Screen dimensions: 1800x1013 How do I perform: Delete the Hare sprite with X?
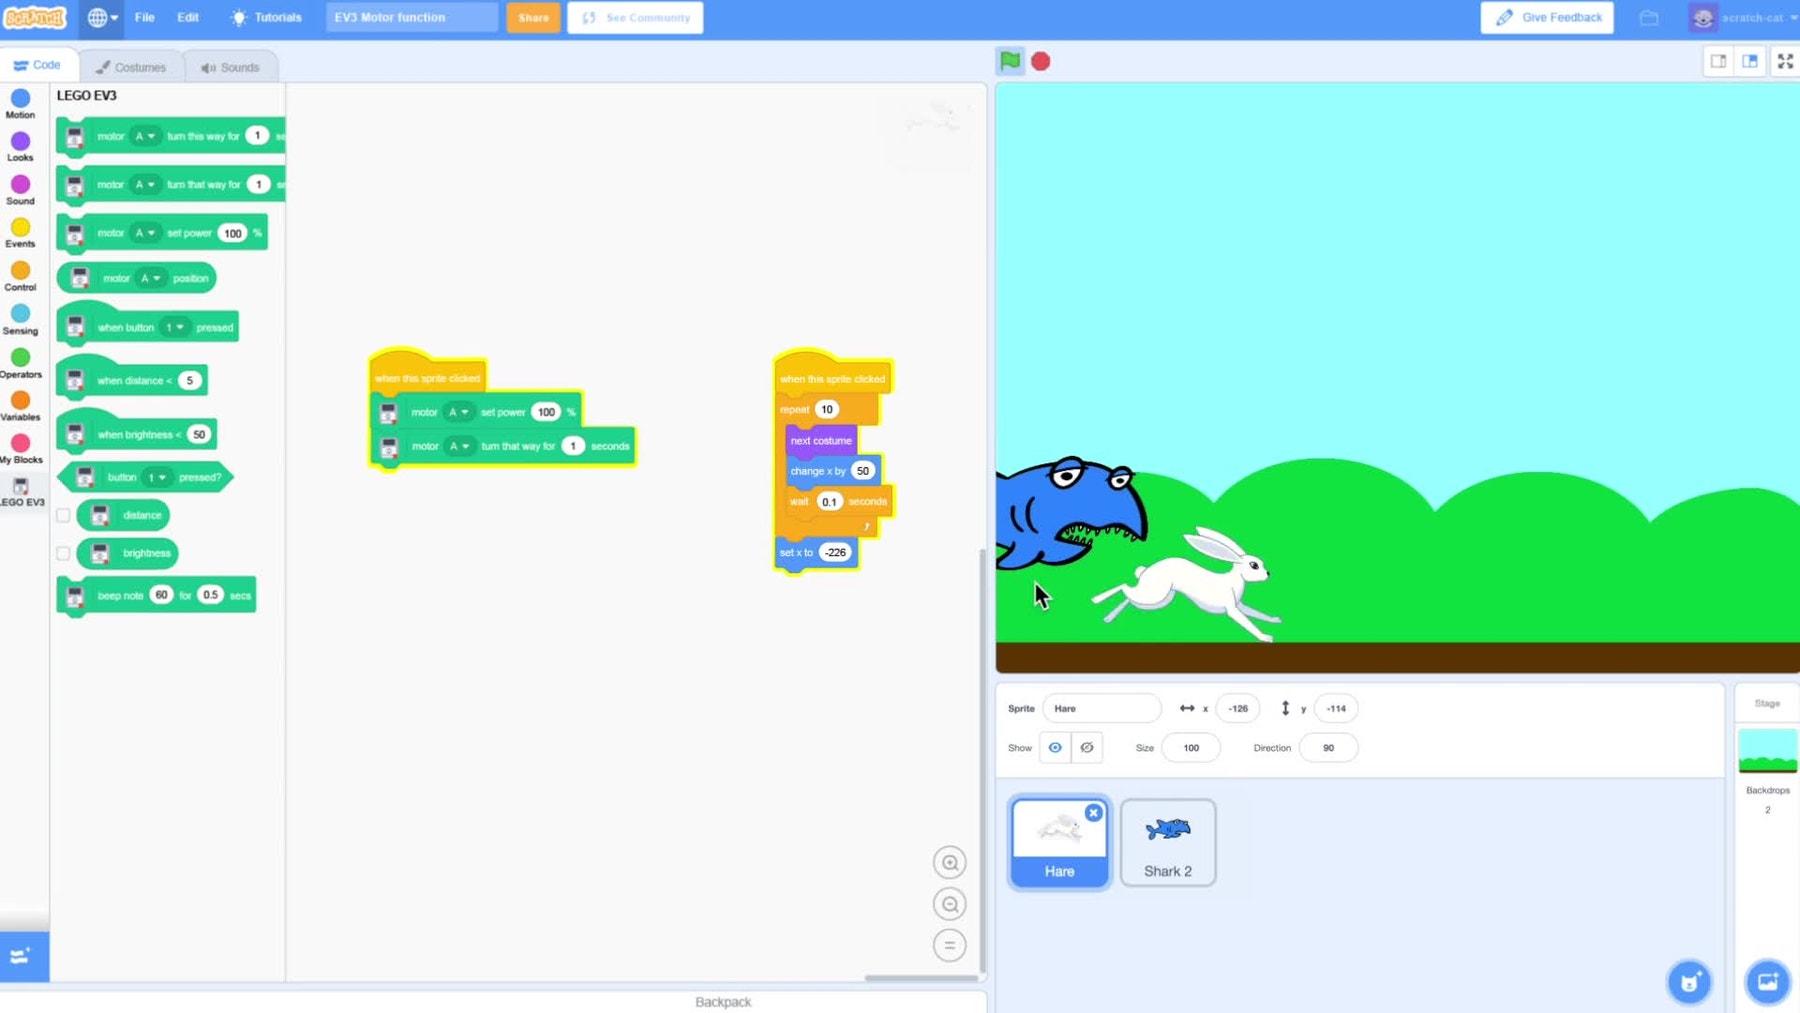1093,813
